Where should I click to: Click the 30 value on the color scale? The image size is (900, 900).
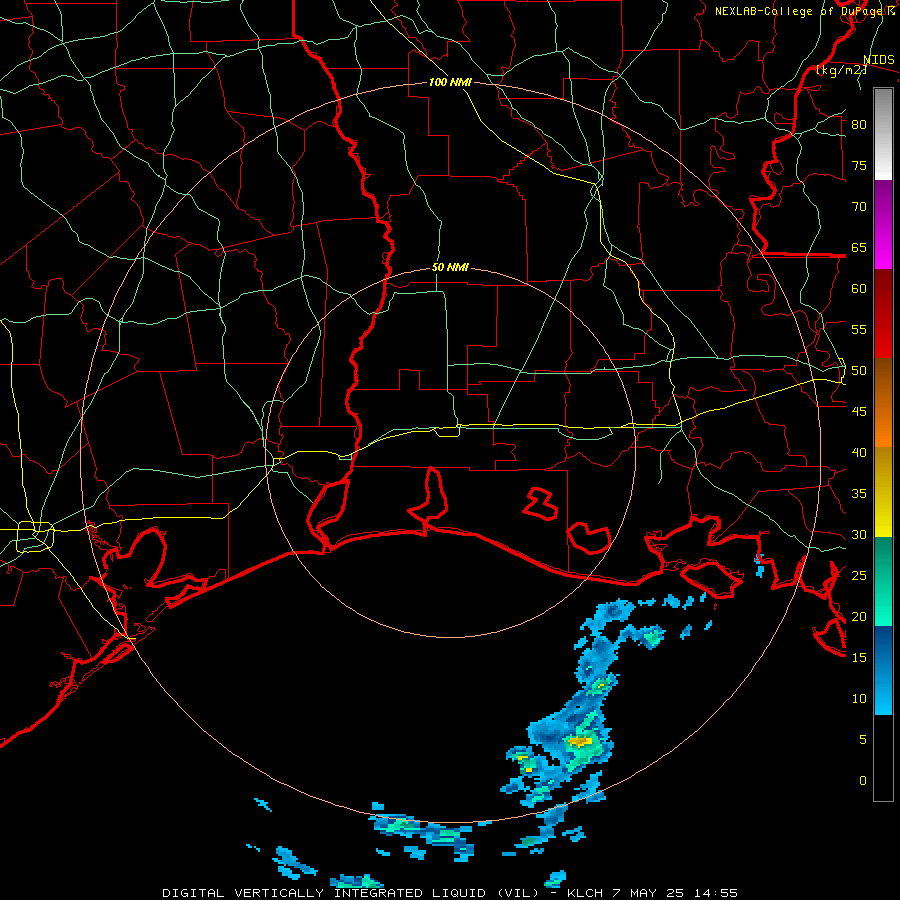tap(859, 535)
